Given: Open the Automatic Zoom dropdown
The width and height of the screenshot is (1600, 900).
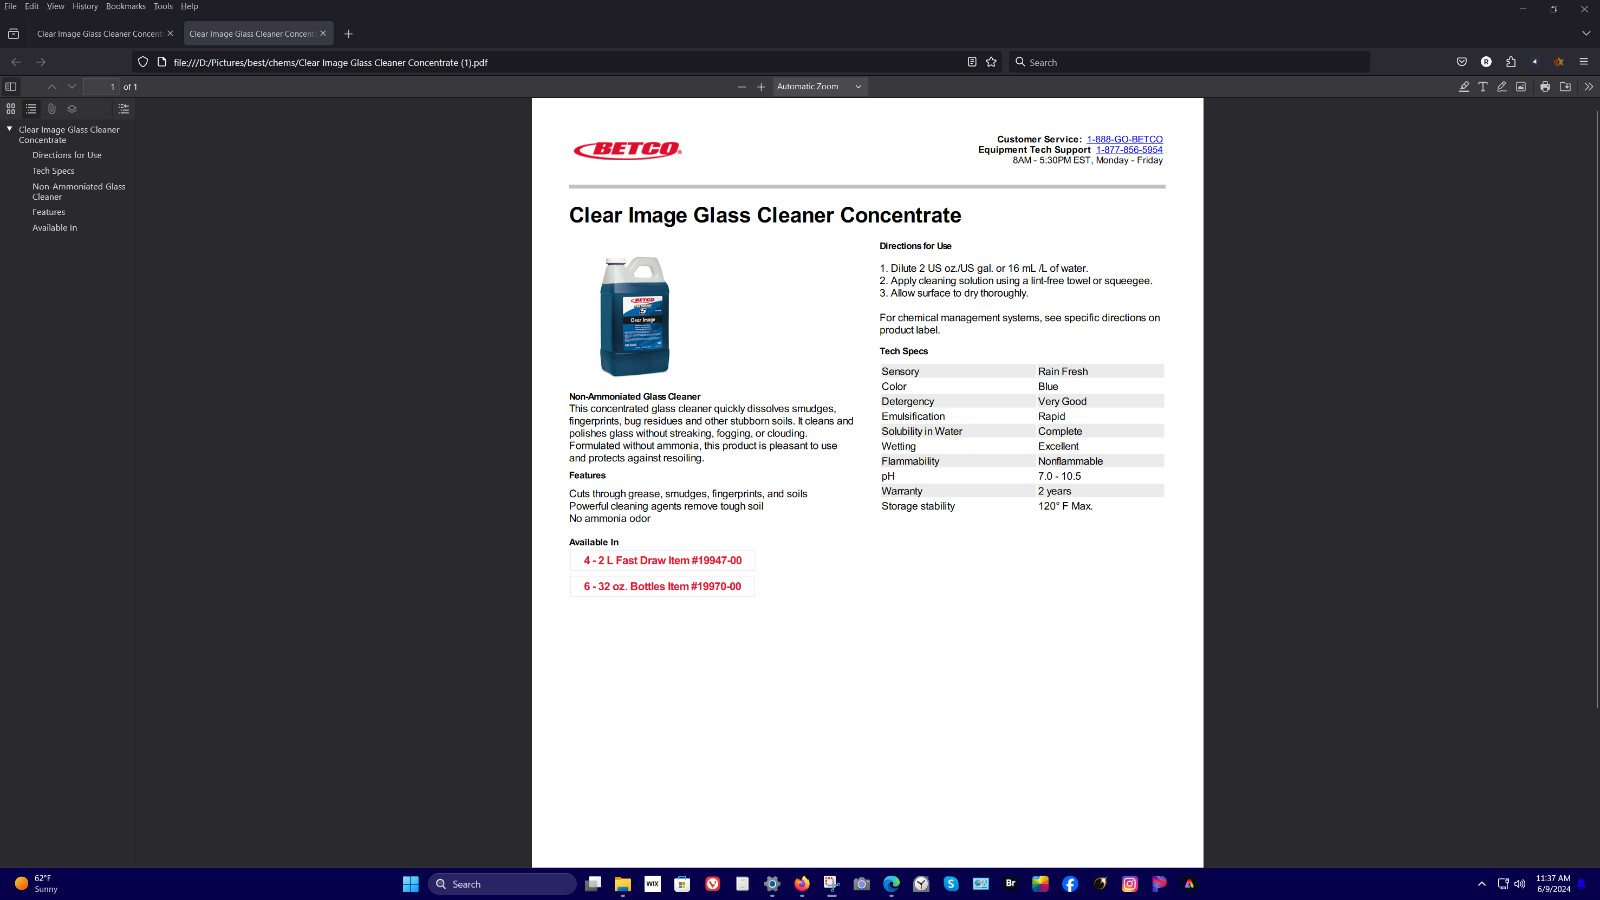Looking at the screenshot, I should coord(819,87).
